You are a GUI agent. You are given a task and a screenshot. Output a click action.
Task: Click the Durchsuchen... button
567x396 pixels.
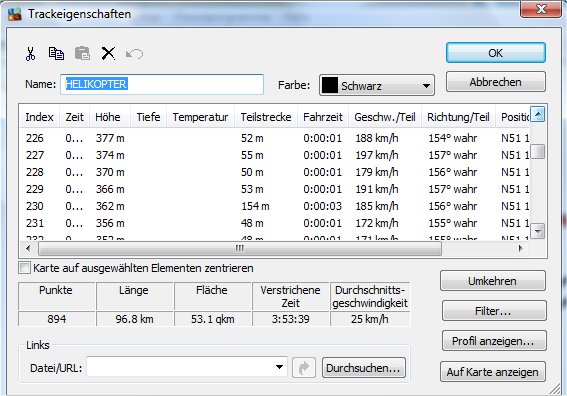coord(363,368)
